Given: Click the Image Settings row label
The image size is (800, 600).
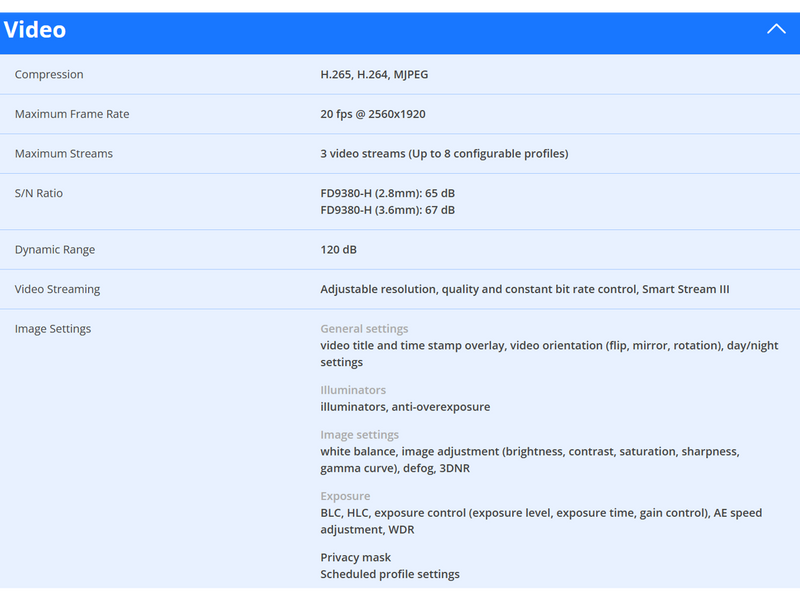Looking at the screenshot, I should click(53, 329).
